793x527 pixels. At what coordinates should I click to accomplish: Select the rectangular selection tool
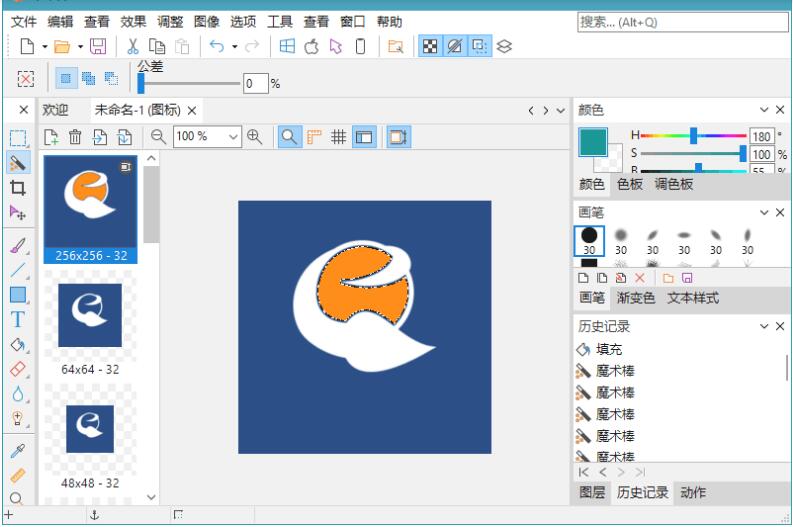(x=18, y=138)
